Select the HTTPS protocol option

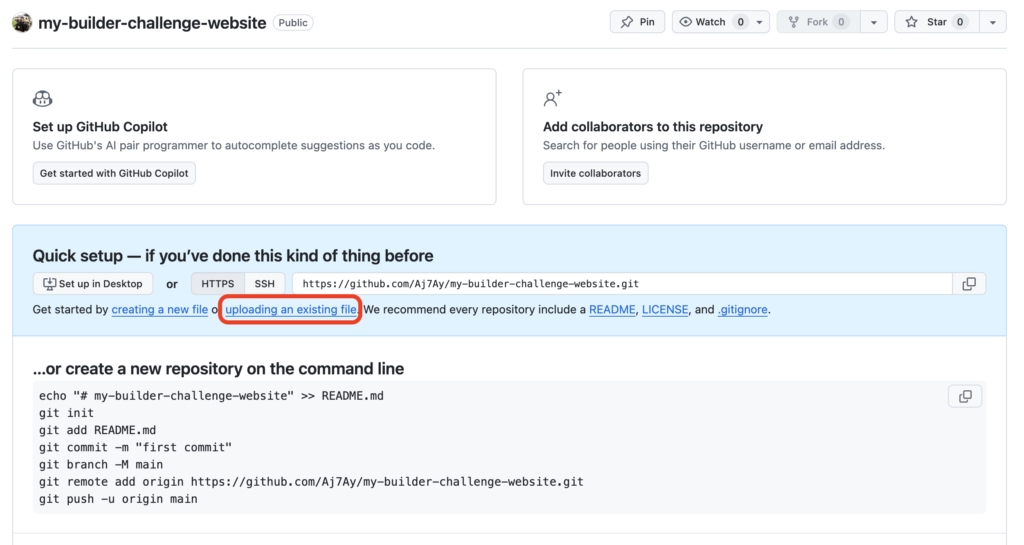[218, 284]
